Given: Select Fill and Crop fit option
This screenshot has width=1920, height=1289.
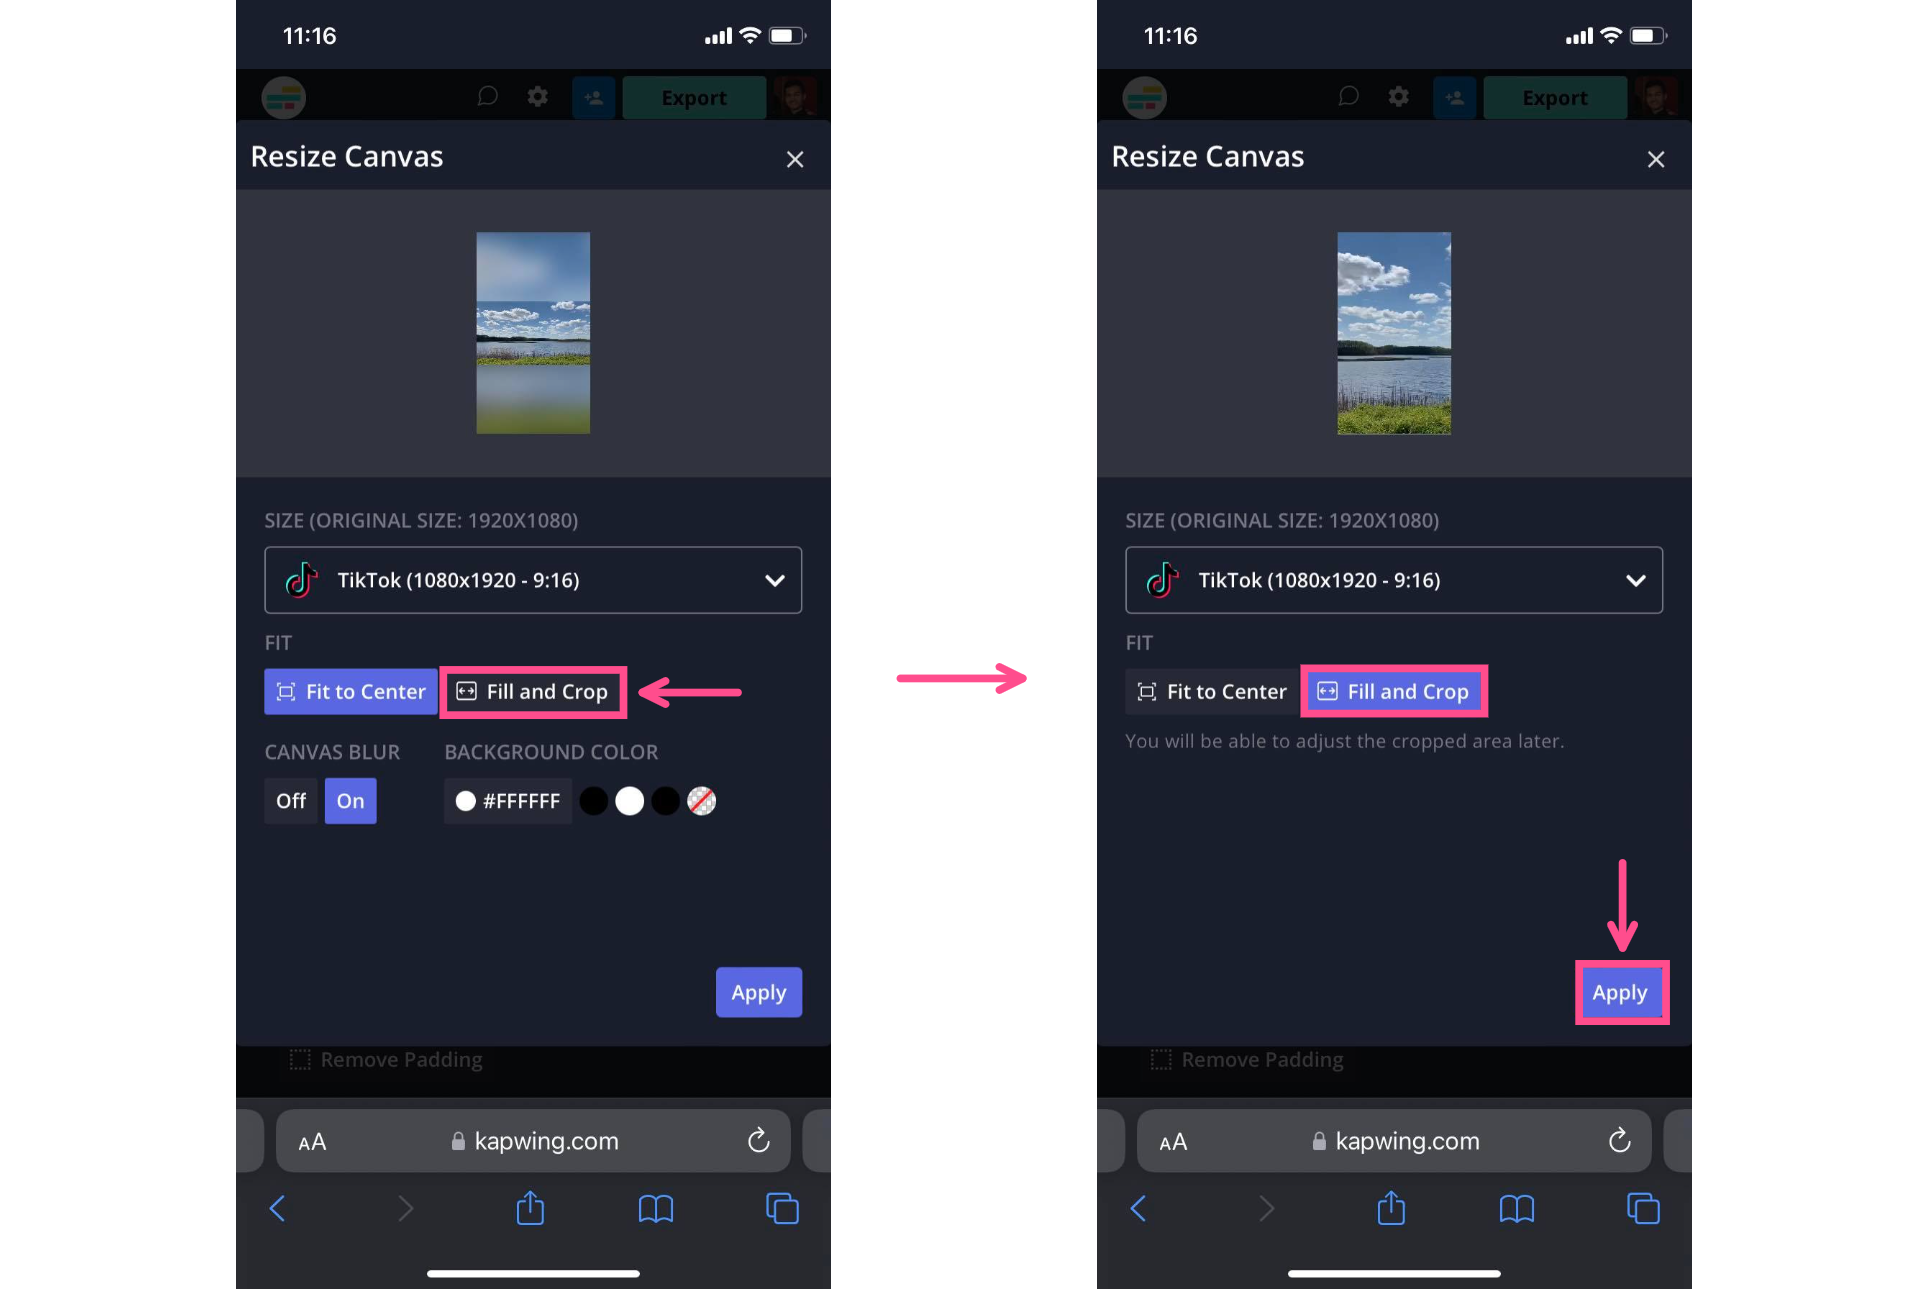Looking at the screenshot, I should [x=532, y=692].
